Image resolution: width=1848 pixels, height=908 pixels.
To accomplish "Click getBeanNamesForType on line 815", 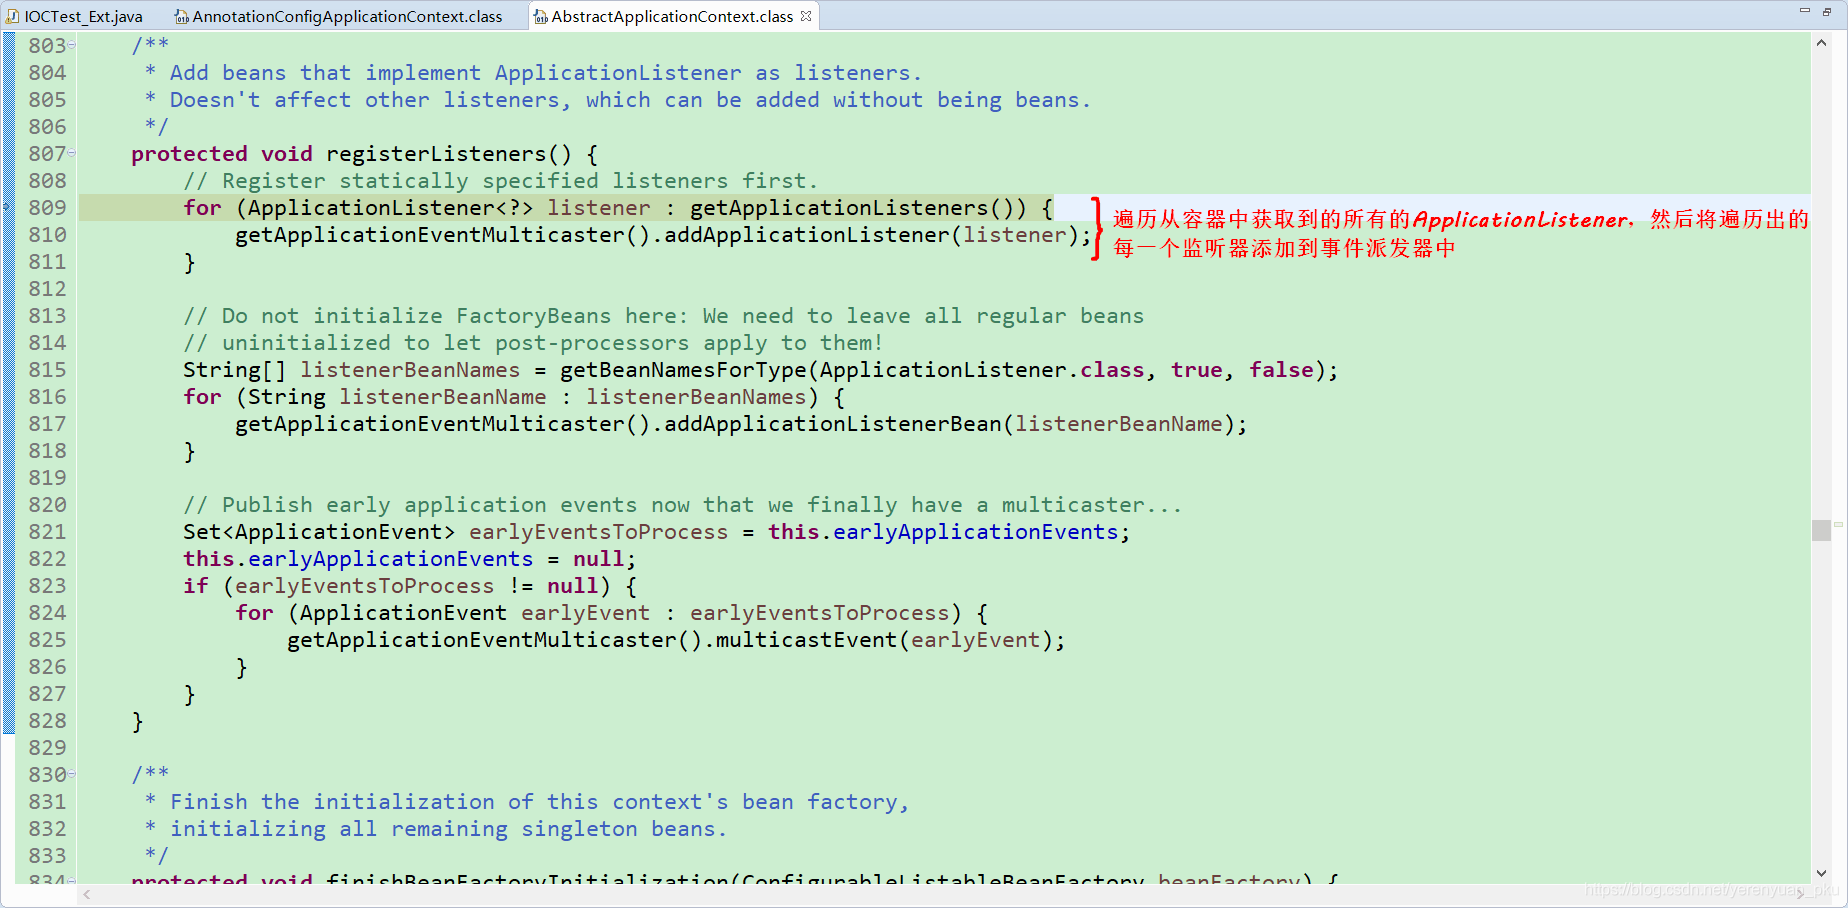I will [x=683, y=370].
